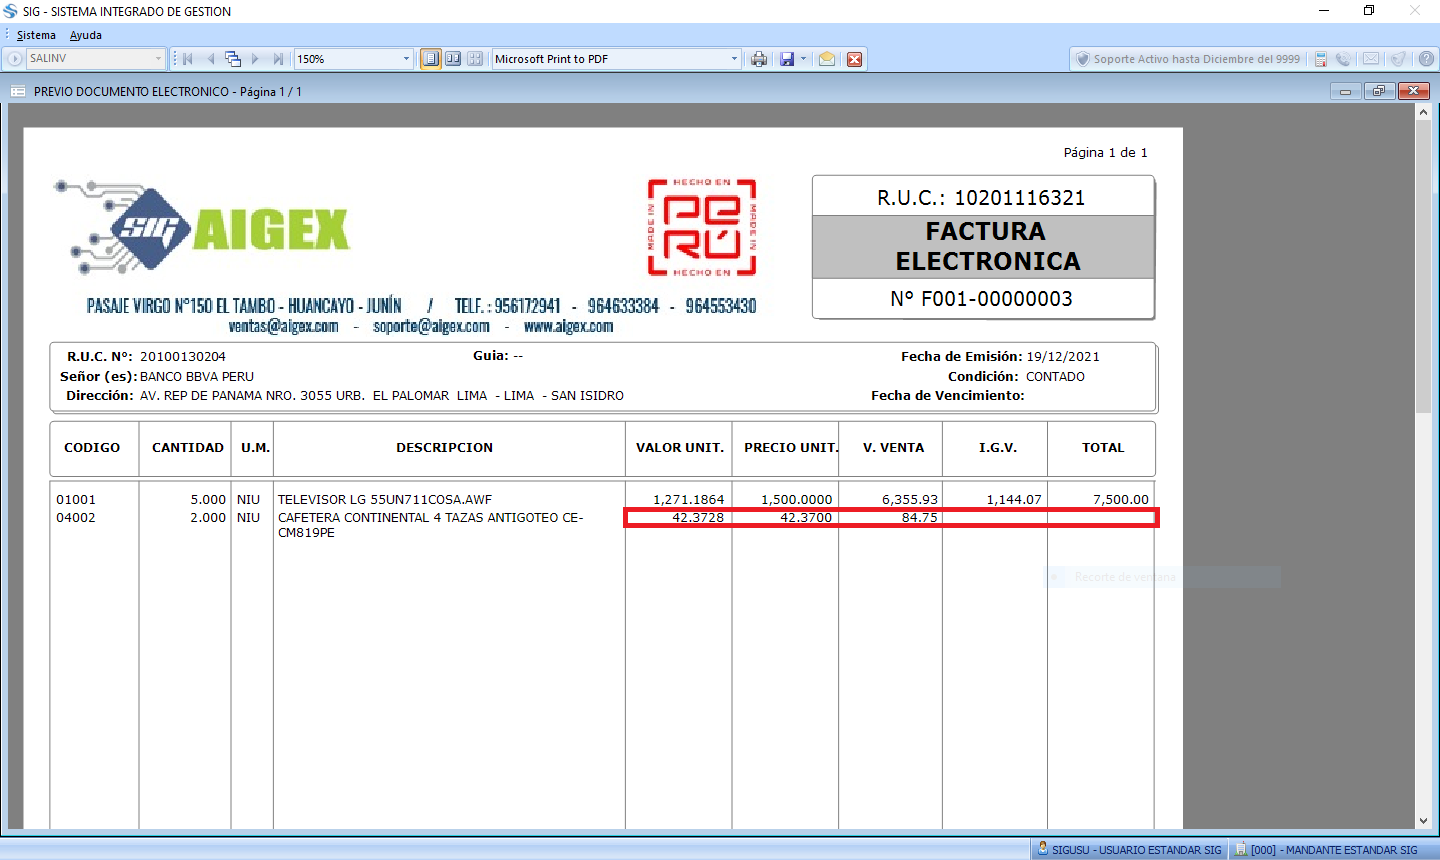Image resolution: width=1440 pixels, height=860 pixels.
Task: Click SIGUSU - USUARIO ESTANDAR SIG in status bar
Action: [1130, 850]
